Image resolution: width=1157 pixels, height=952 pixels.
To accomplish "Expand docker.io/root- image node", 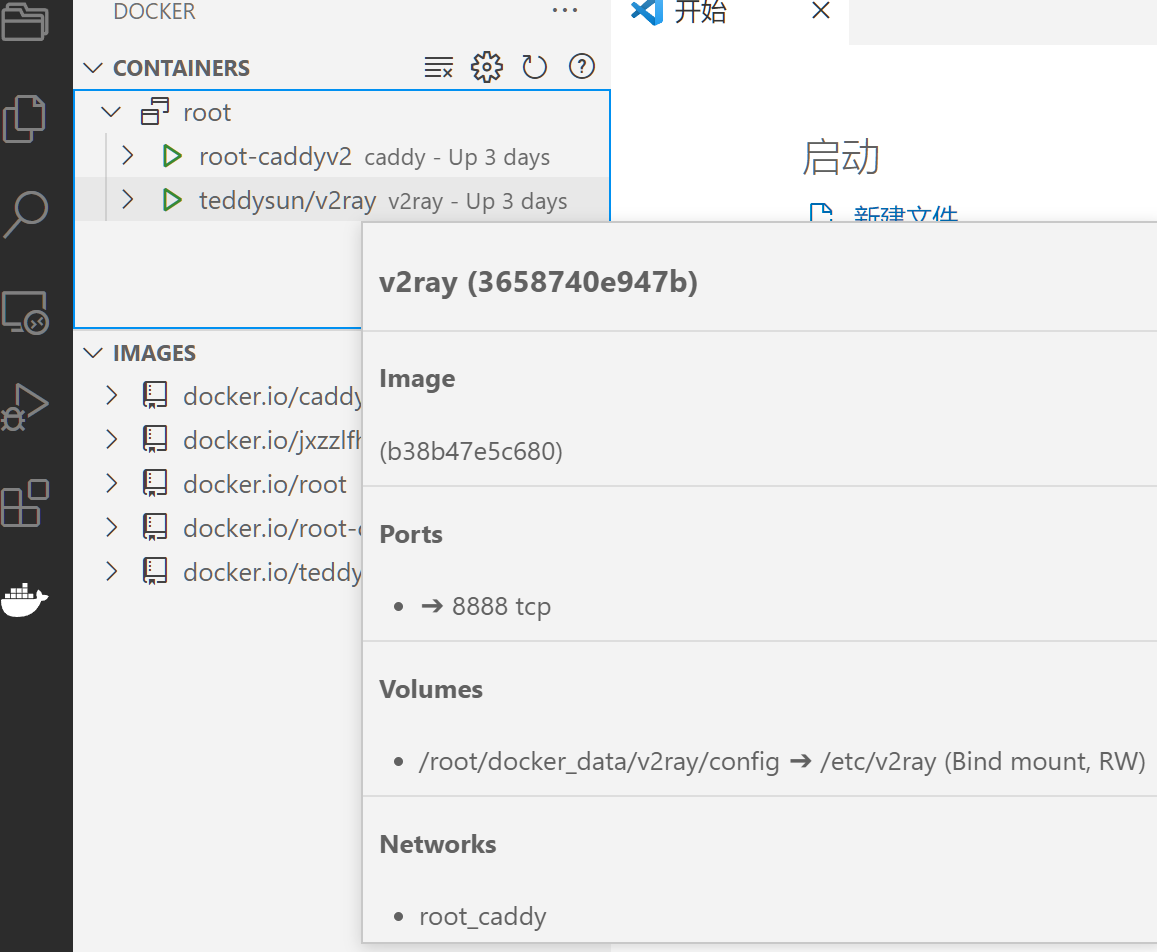I will tap(111, 527).
